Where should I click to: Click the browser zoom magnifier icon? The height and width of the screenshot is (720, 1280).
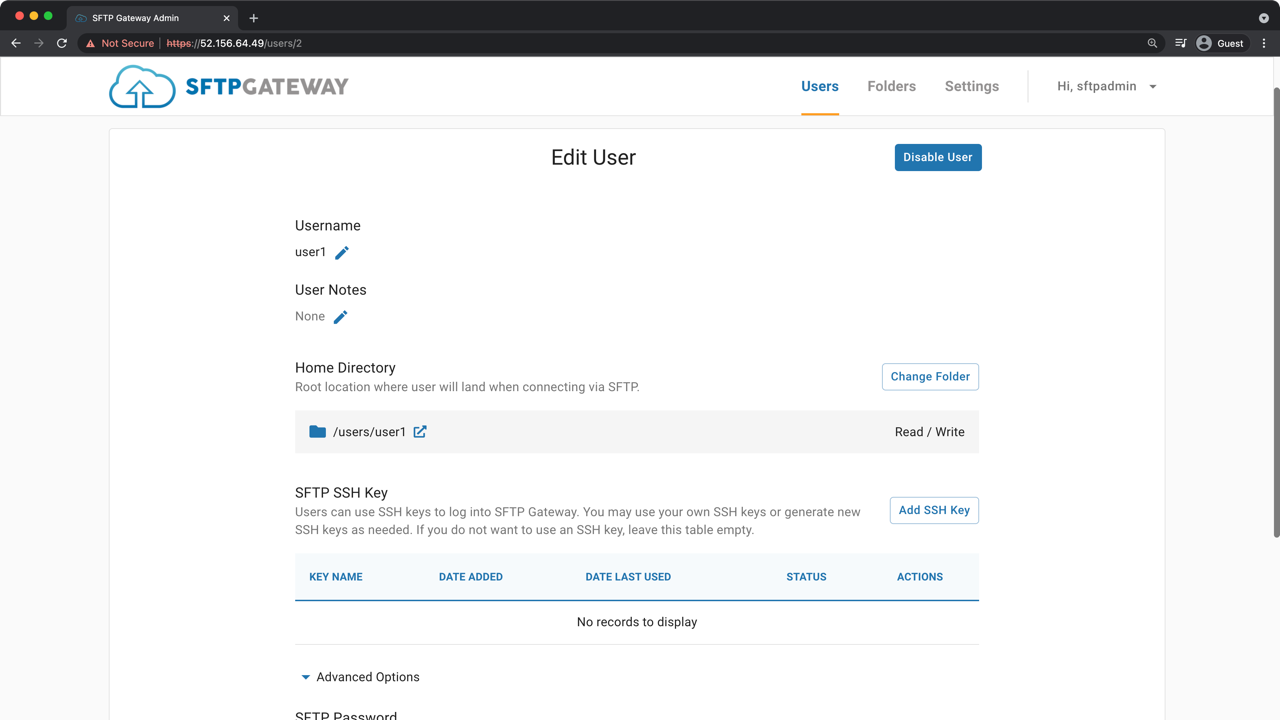[1152, 43]
